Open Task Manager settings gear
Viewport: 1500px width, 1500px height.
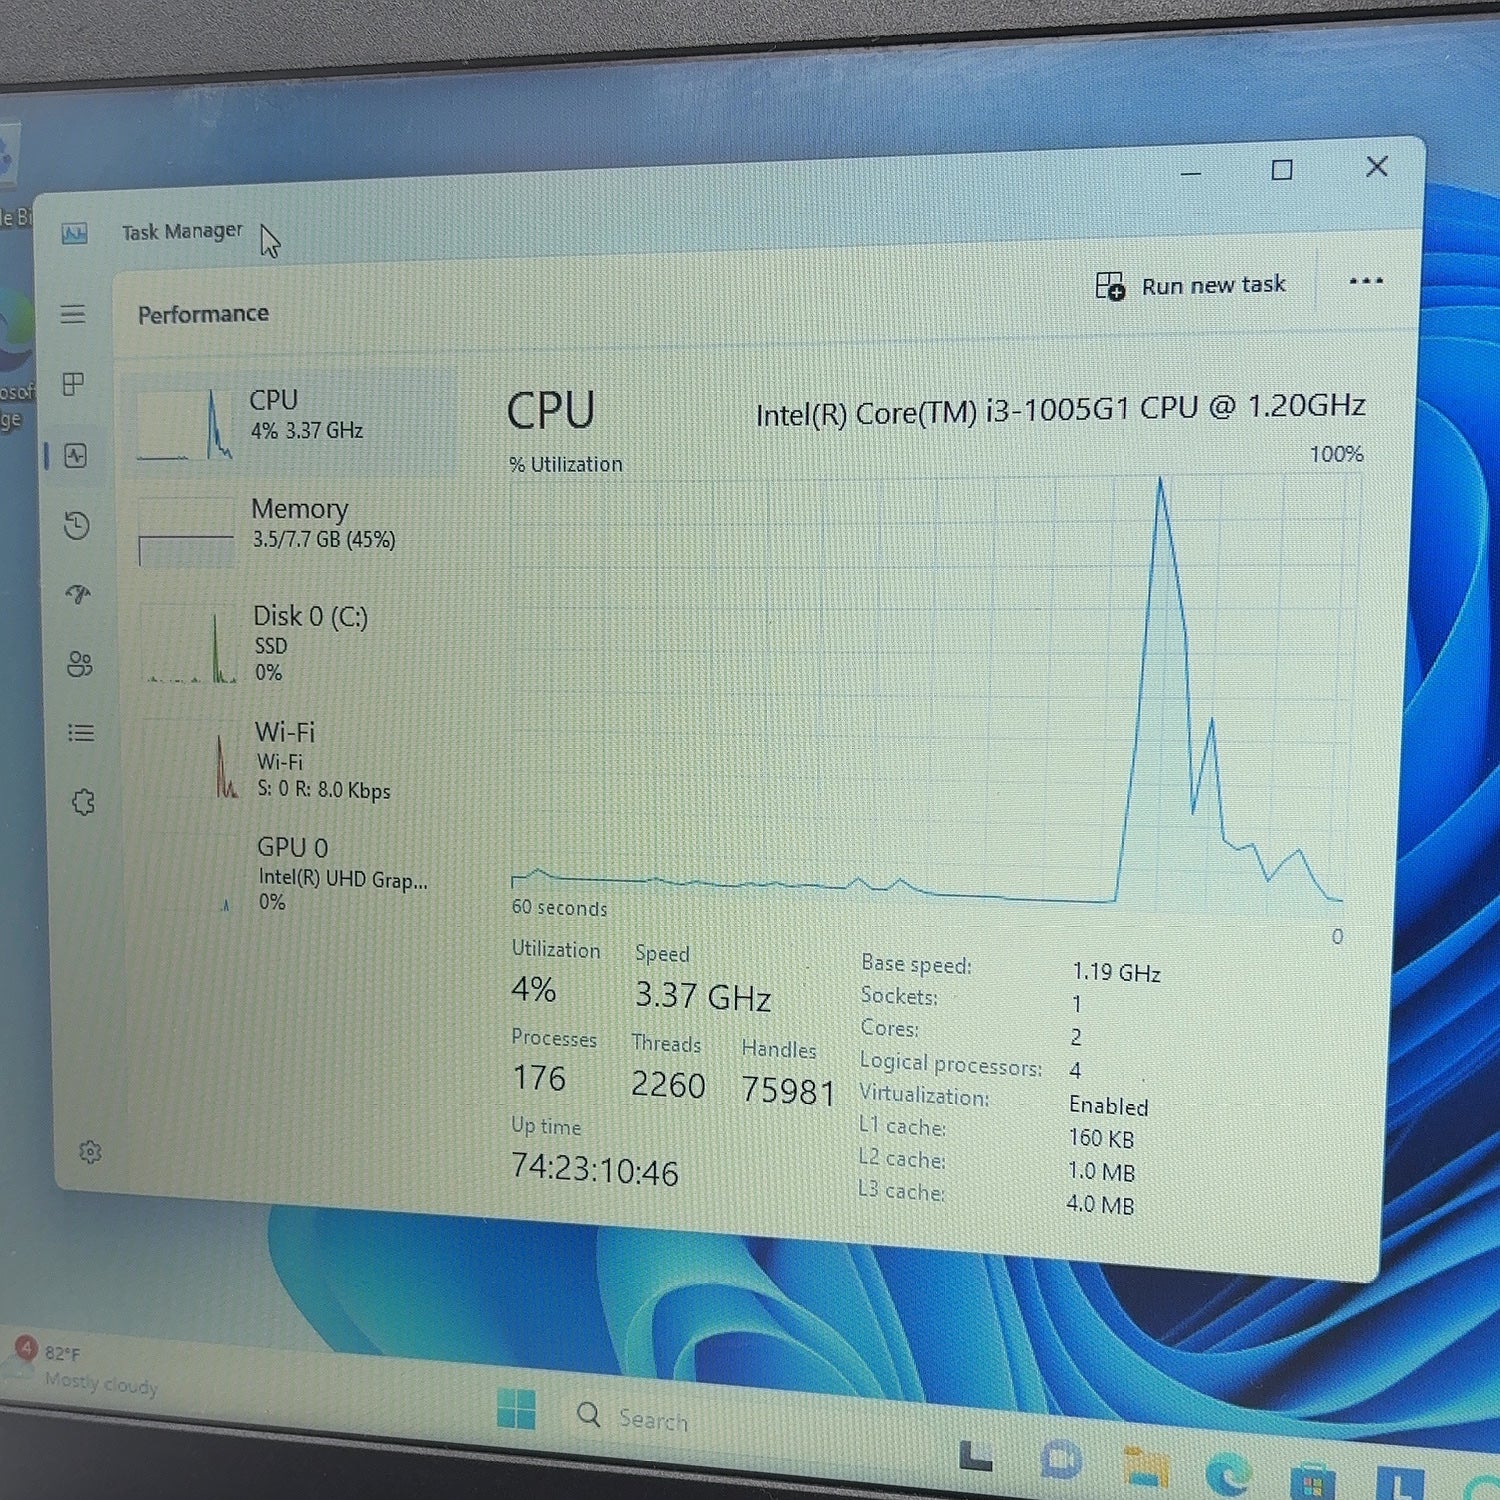tap(90, 1153)
